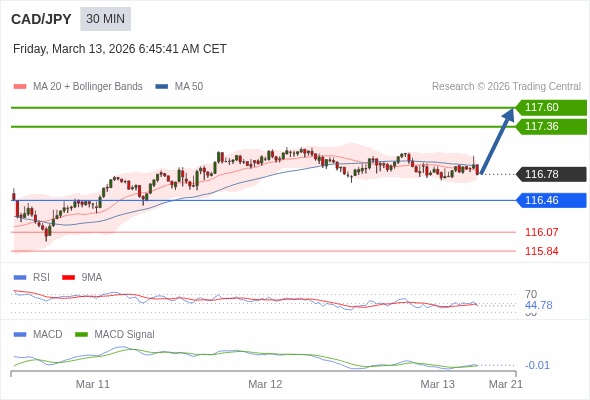Click the Mar 13 date axis label
Image resolution: width=590 pixels, height=400 pixels.
coord(437,384)
